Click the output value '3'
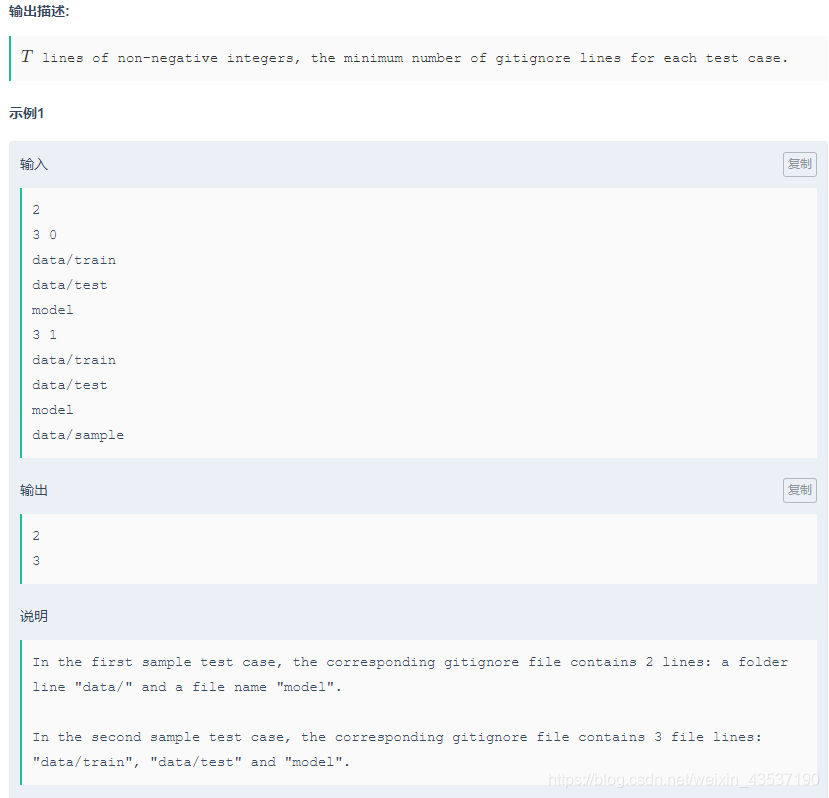Screen dimensions: 829x798 click(36, 561)
